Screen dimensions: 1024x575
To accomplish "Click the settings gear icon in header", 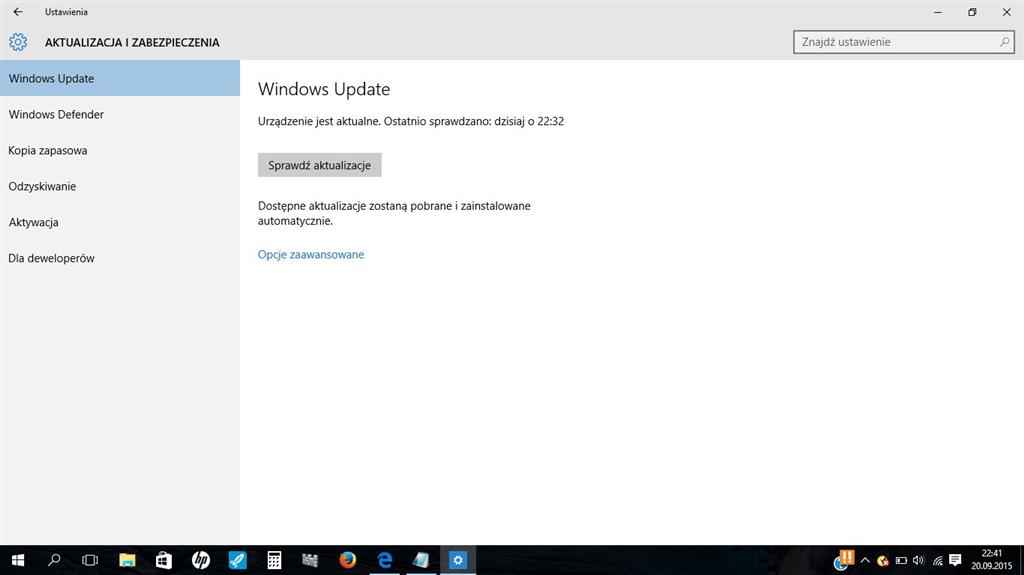I will (18, 42).
